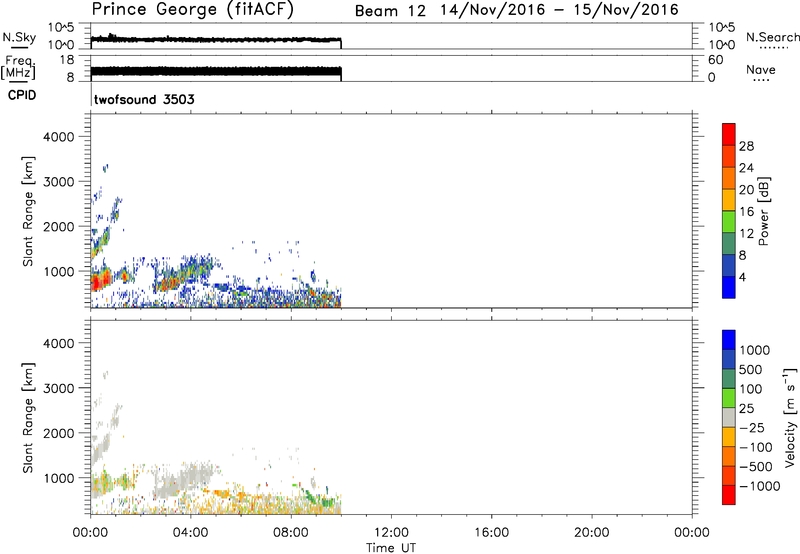Click the '20:00' time axis tick label
The height and width of the screenshot is (554, 800).
click(592, 533)
